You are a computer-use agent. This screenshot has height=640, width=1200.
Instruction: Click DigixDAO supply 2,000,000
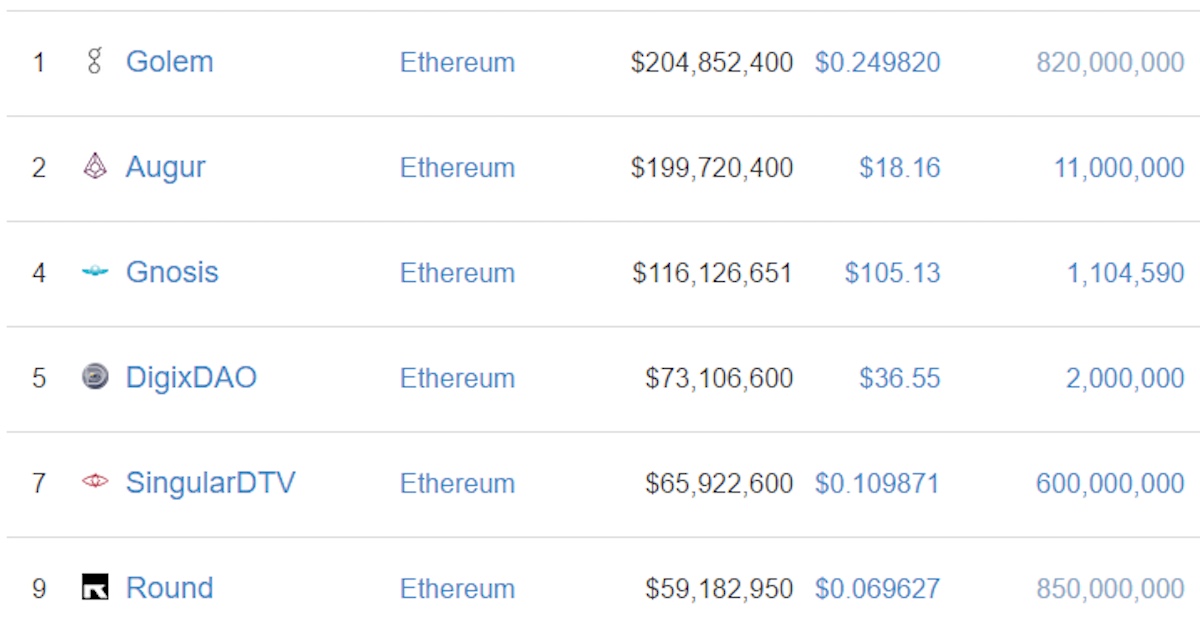(1125, 378)
